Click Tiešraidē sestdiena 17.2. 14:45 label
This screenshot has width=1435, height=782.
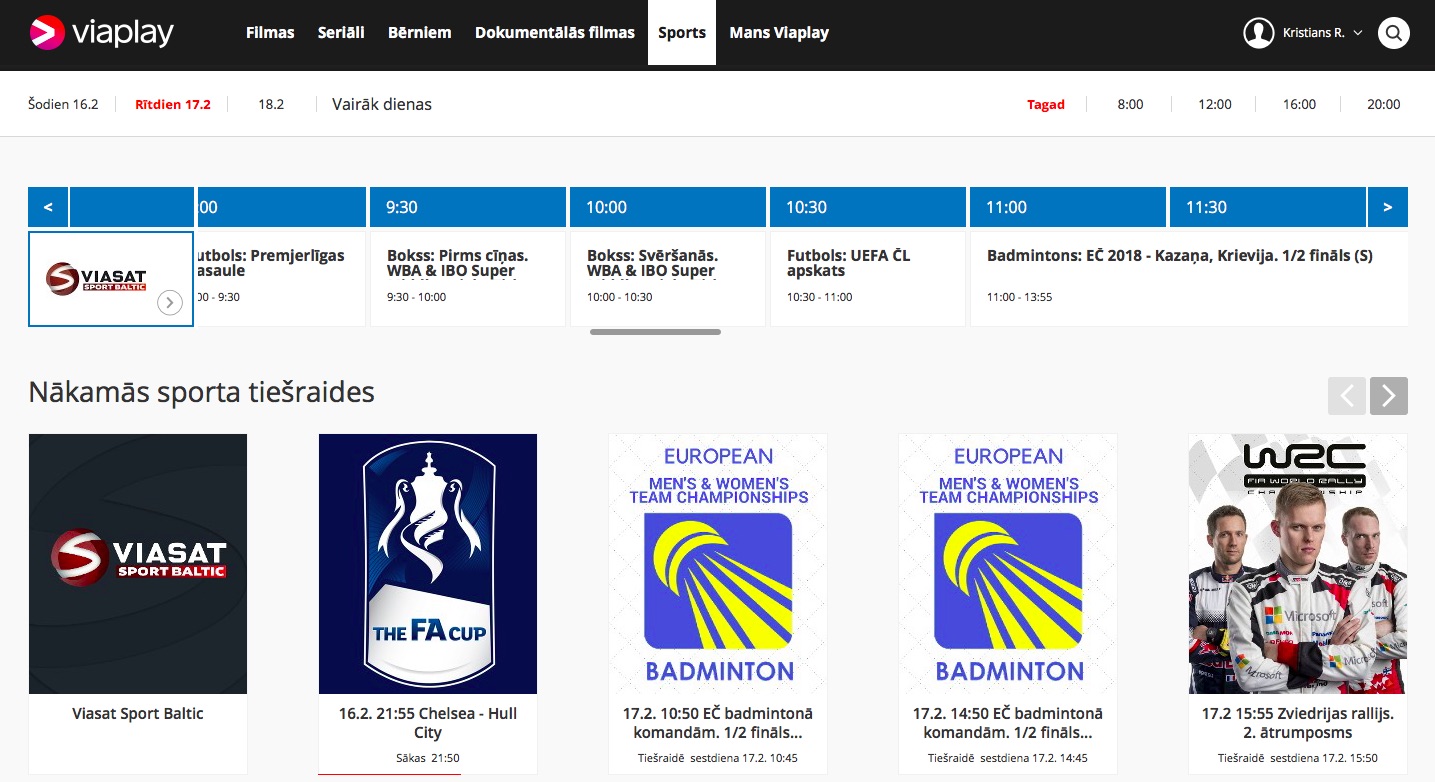1008,758
